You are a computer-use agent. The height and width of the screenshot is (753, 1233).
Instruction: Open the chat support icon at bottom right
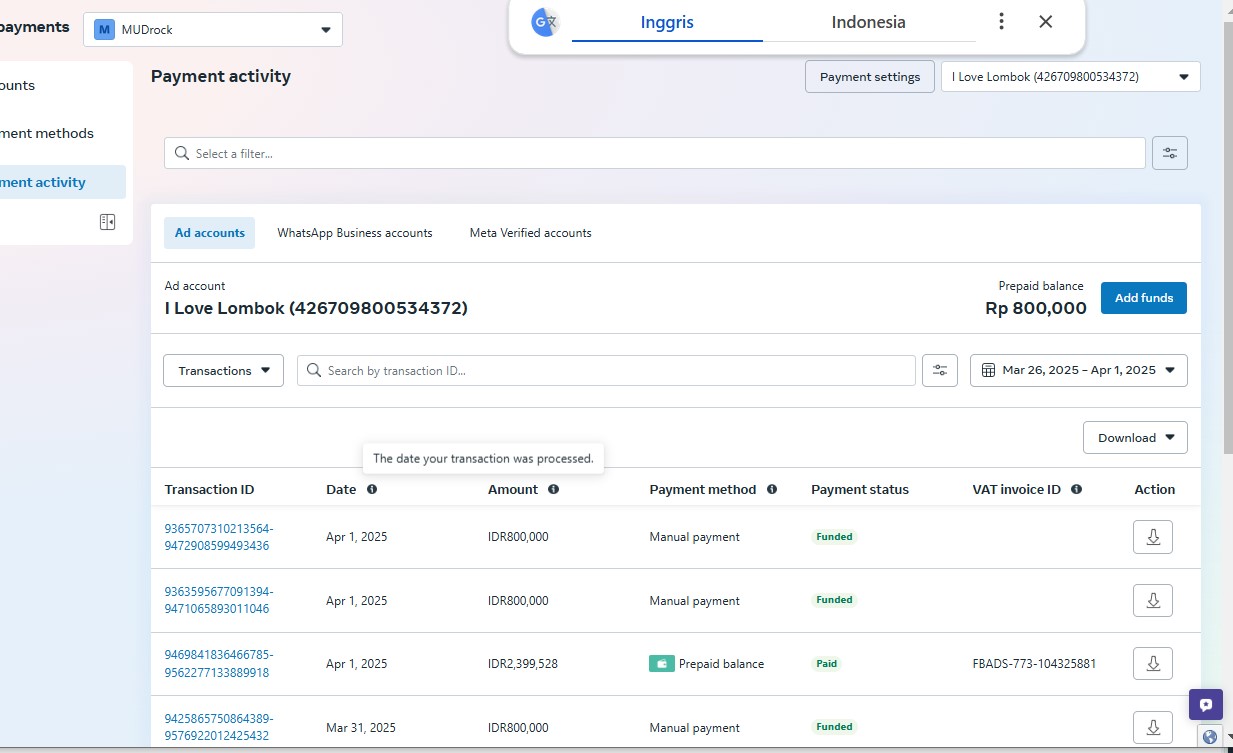click(1205, 704)
